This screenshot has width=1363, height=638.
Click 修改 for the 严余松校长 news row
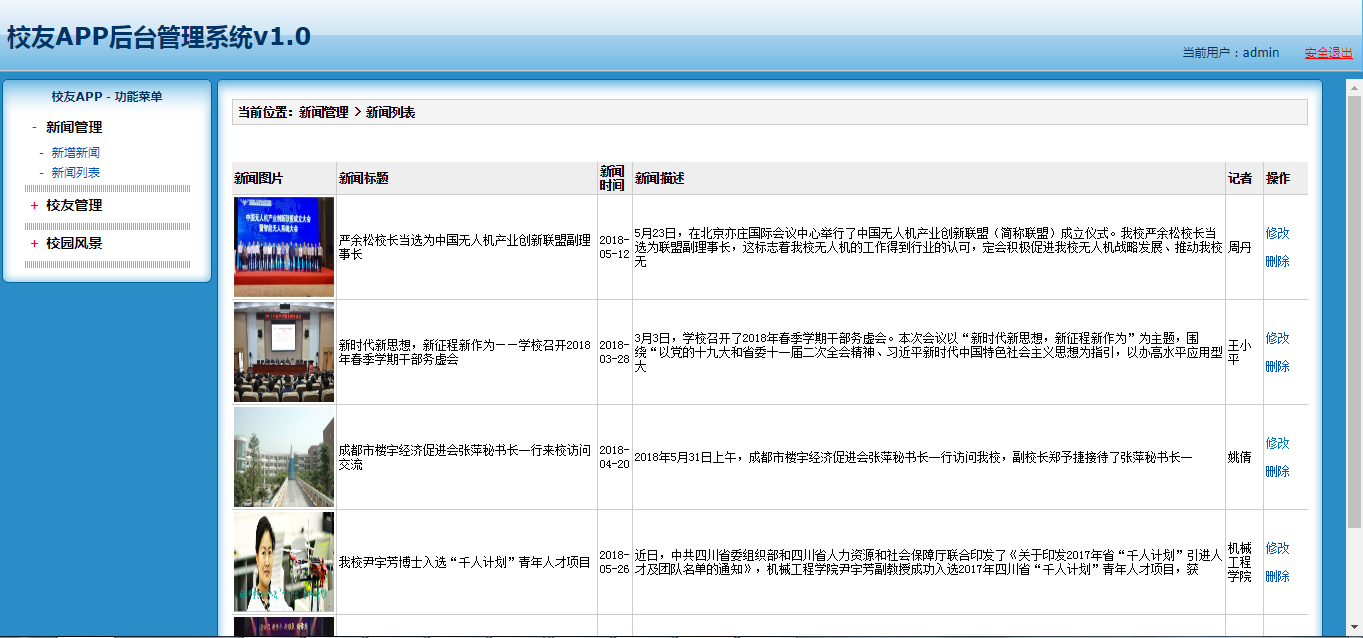(1277, 233)
